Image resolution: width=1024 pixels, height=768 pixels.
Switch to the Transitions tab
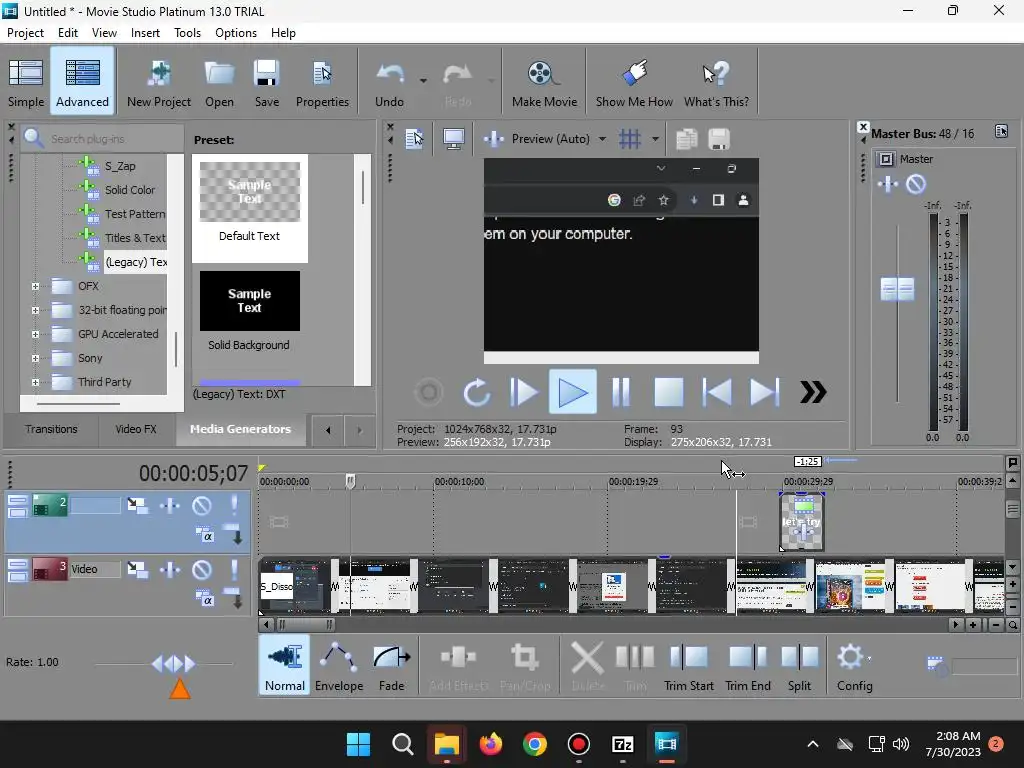(x=51, y=429)
